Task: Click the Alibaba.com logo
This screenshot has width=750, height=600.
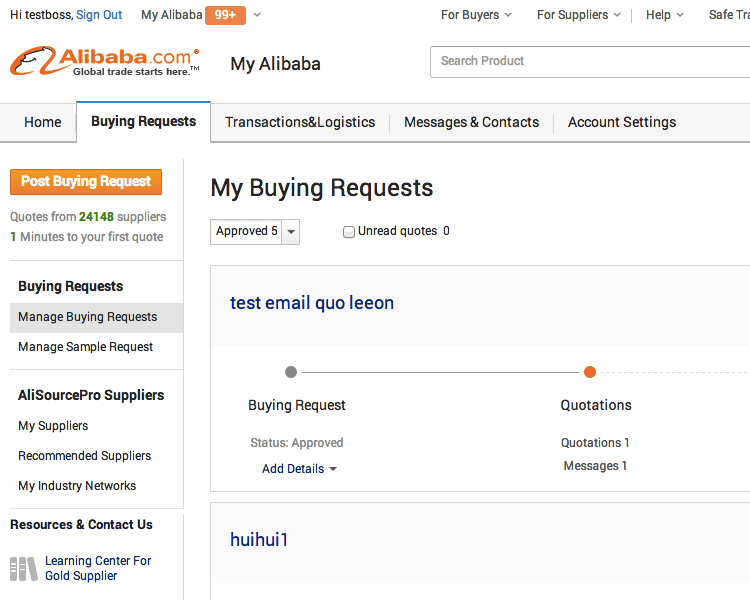Action: (x=105, y=61)
